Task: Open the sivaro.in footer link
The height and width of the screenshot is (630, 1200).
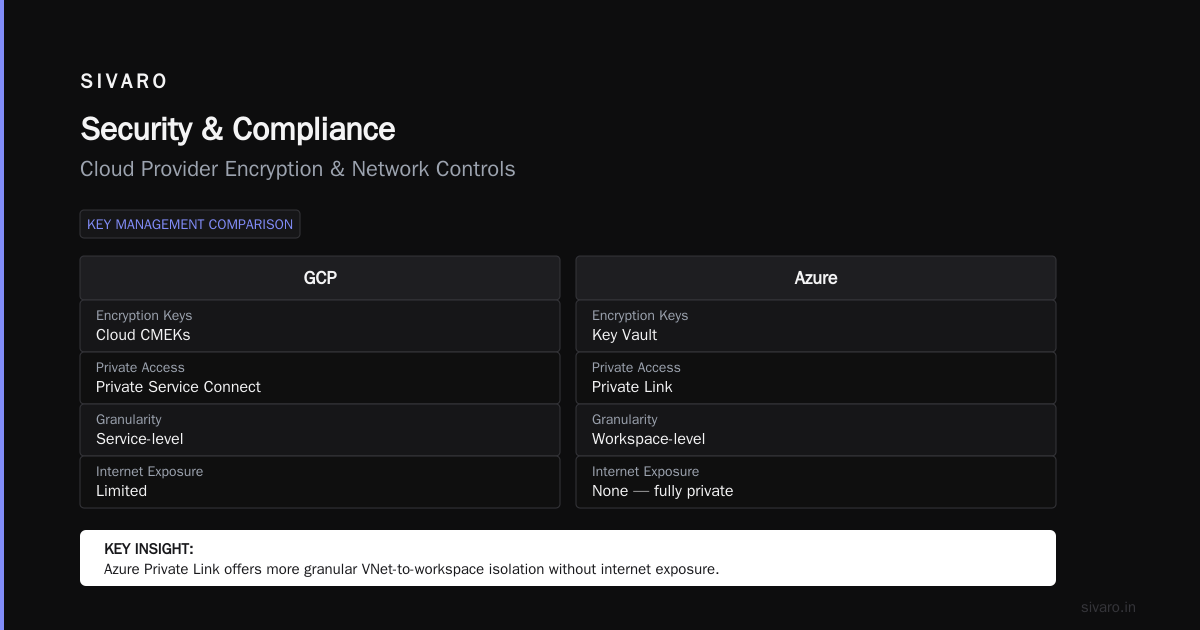Action: 1109,607
